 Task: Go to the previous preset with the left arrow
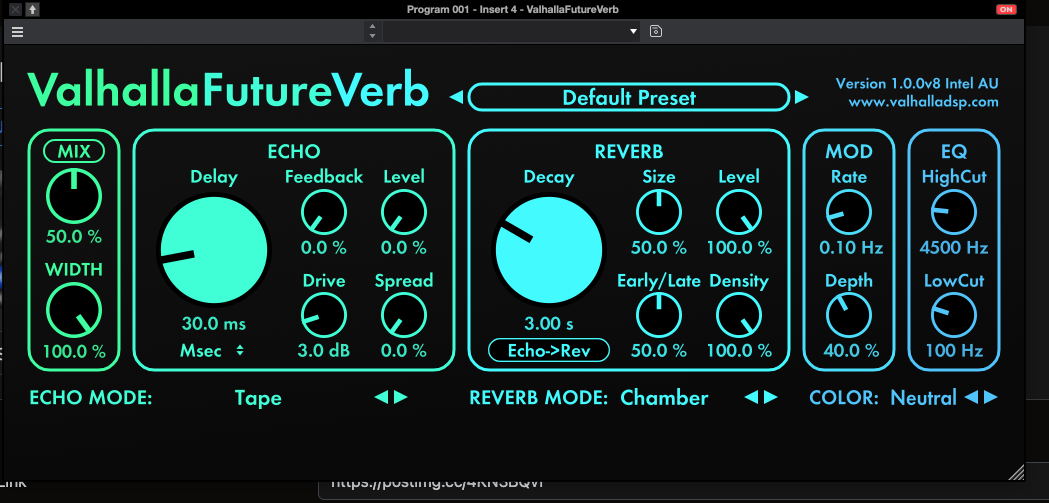tap(456, 98)
